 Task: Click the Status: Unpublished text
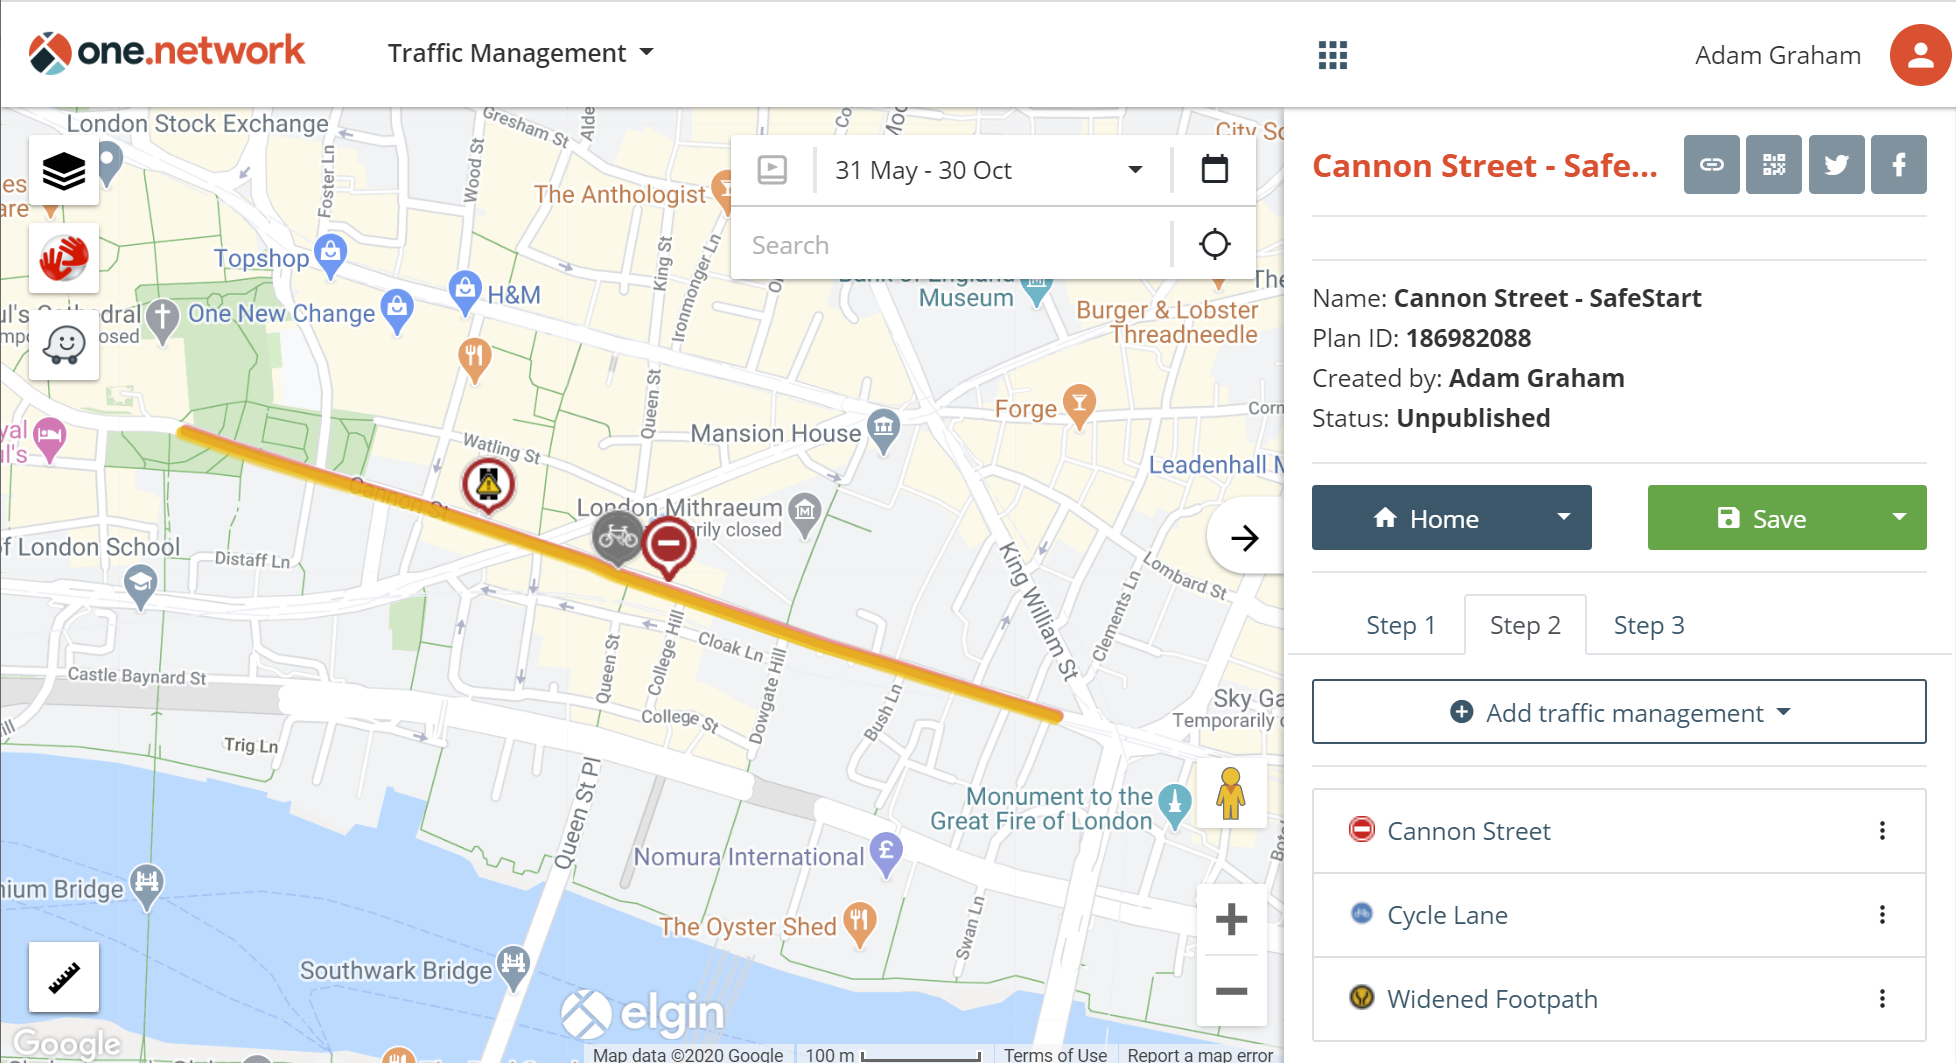click(x=1431, y=418)
